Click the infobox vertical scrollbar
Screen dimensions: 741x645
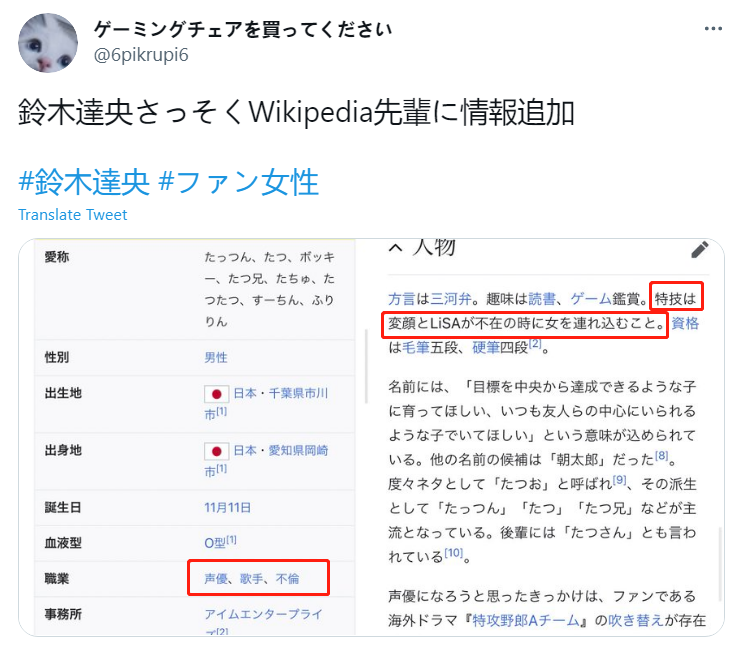[x=366, y=366]
